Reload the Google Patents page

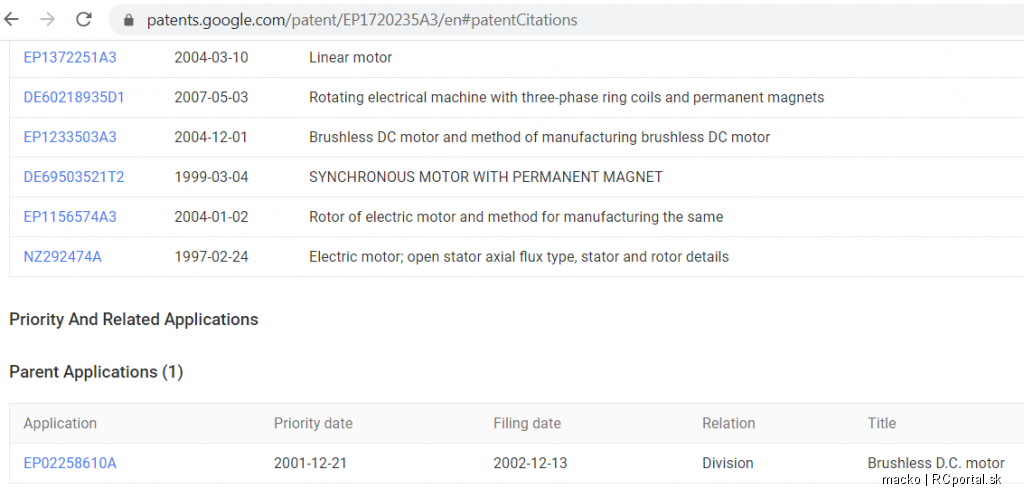(84, 20)
